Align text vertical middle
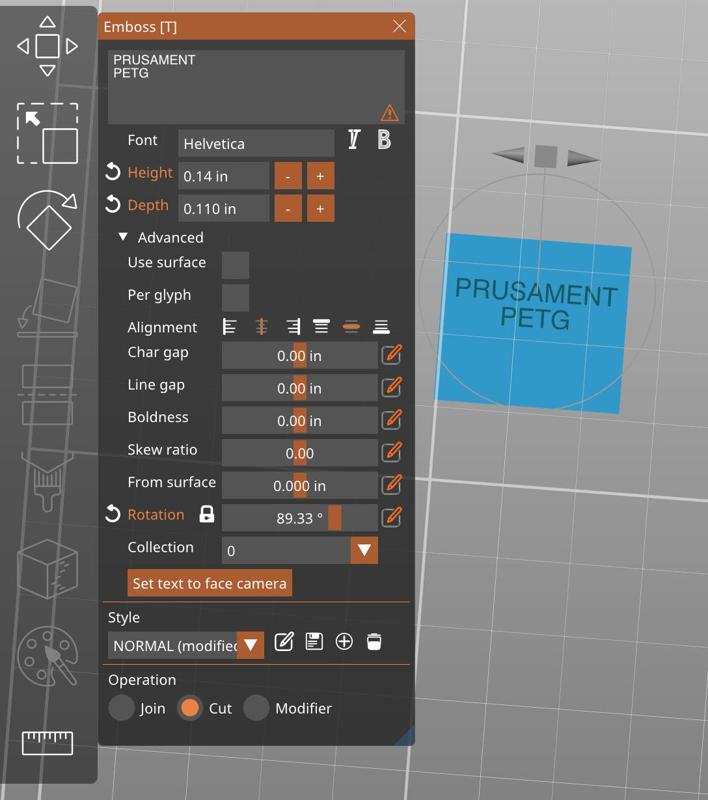The height and width of the screenshot is (800, 708). pyautogui.click(x=351, y=327)
